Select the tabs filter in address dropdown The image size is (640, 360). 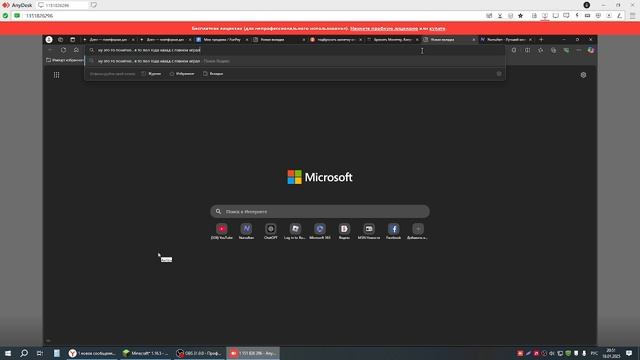coord(213,74)
